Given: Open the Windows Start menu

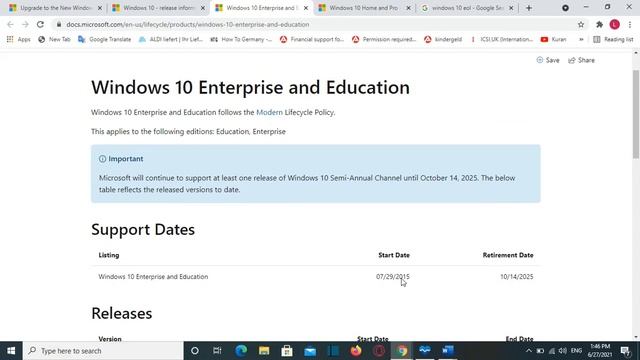Looking at the screenshot, I should 11,351.
